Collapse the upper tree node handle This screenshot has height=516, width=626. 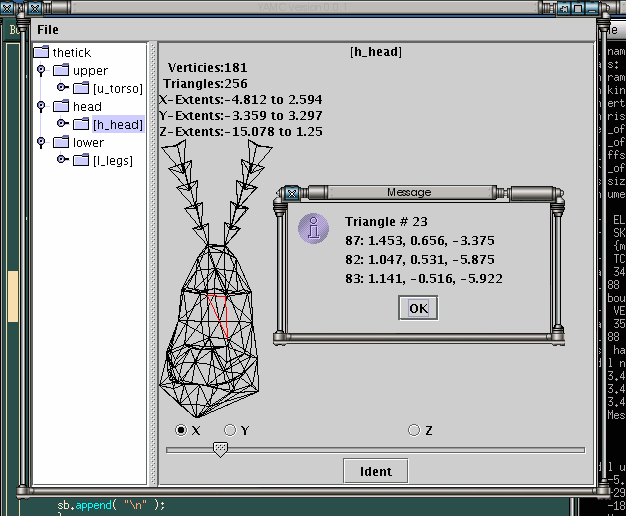(x=41, y=70)
